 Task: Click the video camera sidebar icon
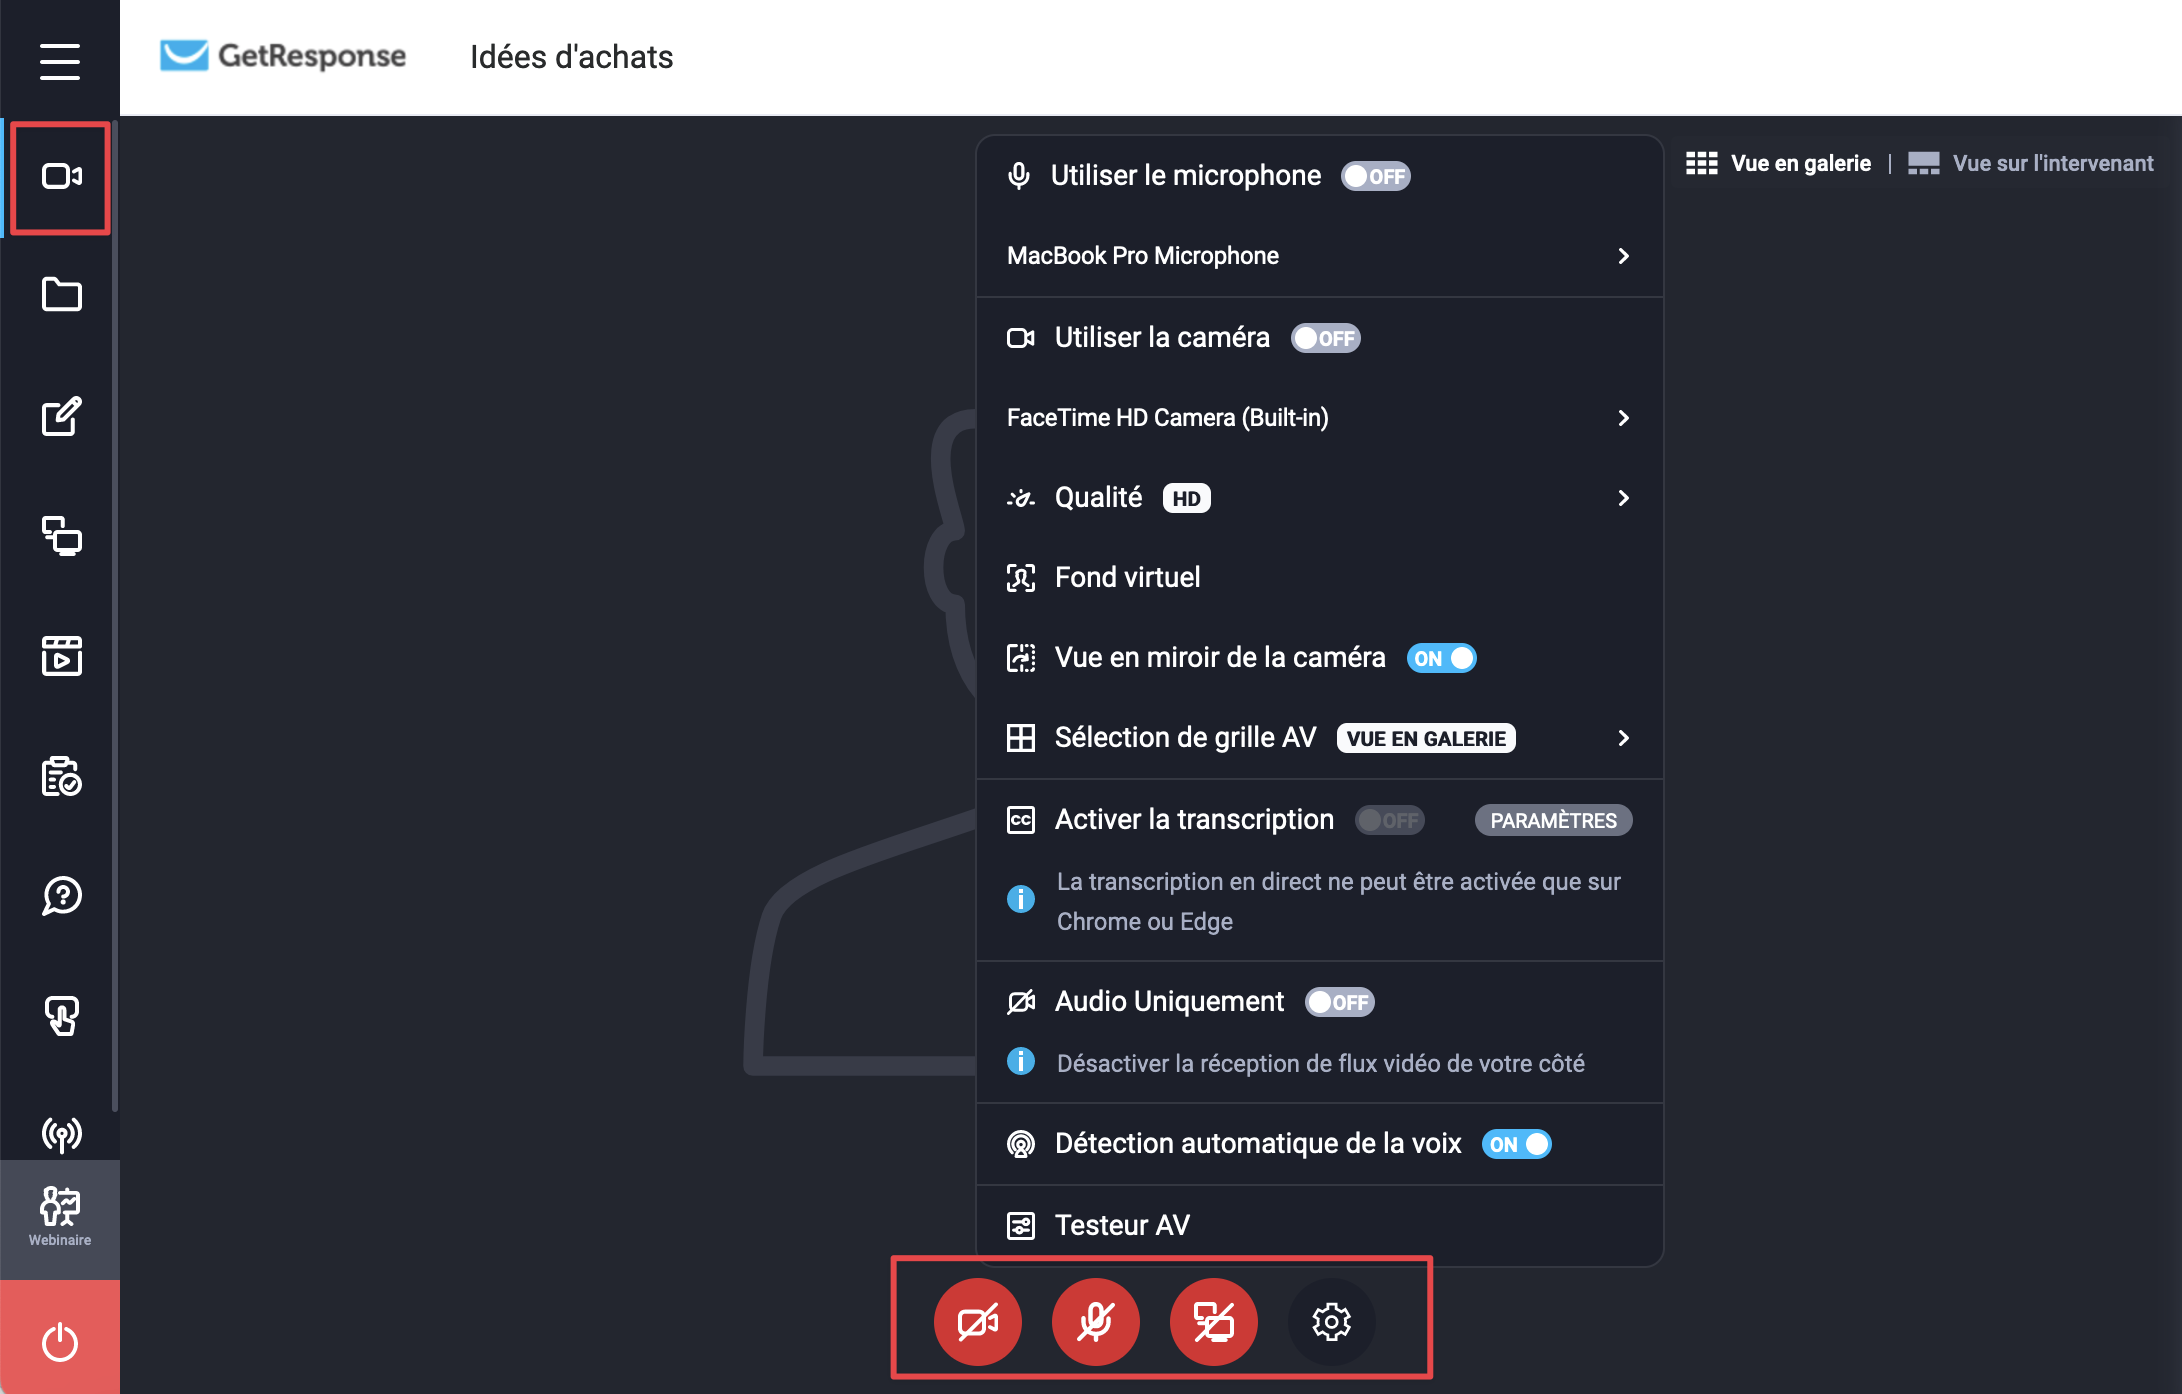[59, 175]
